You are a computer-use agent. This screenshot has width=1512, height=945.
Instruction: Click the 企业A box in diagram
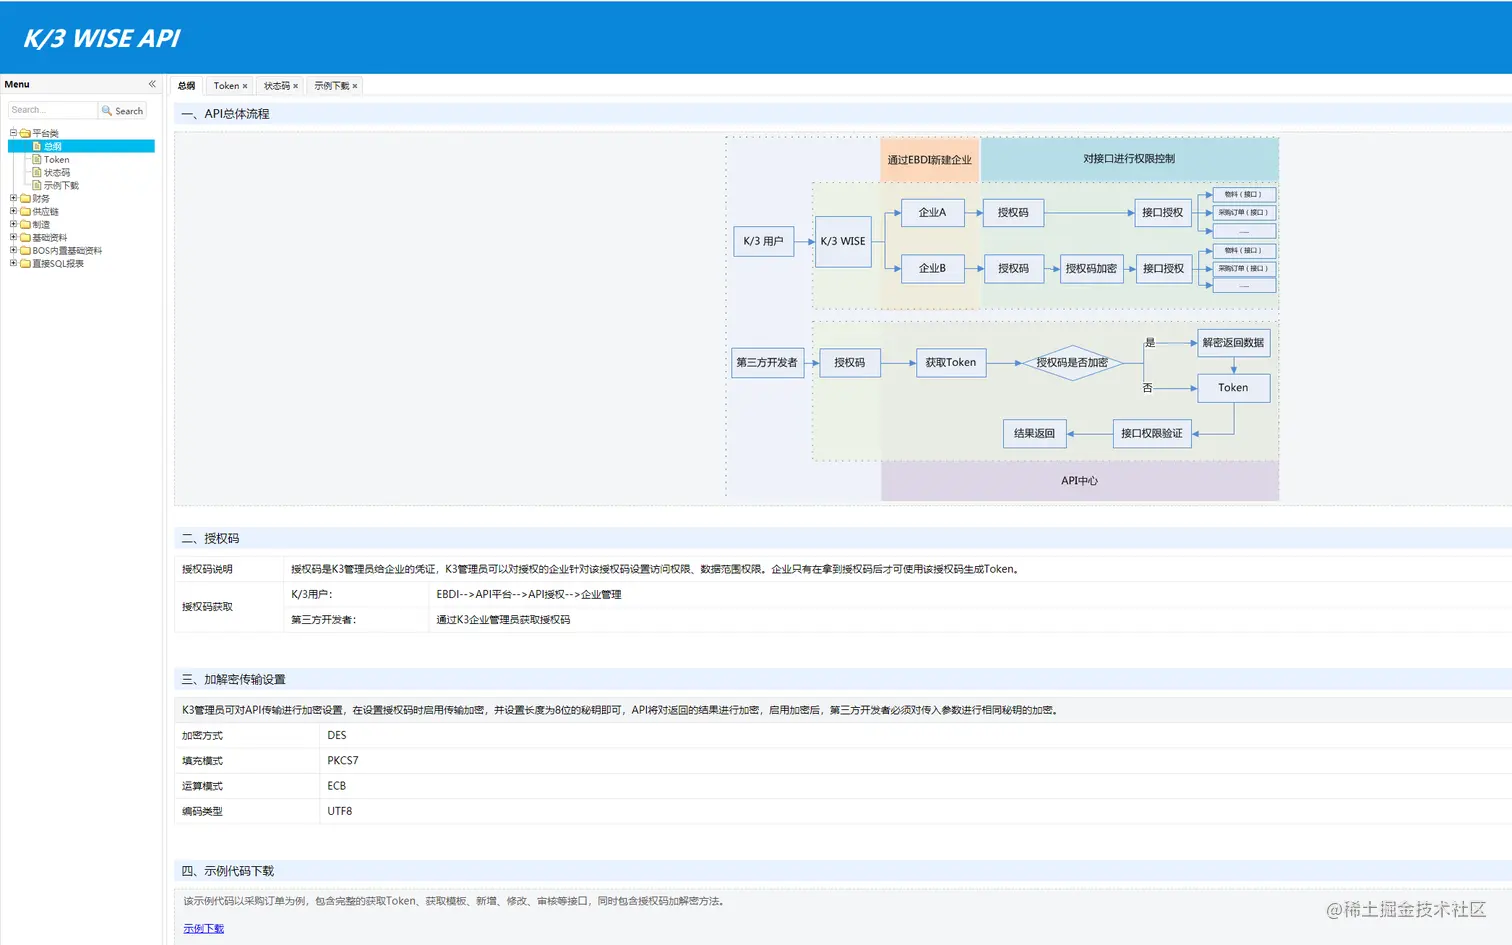[x=932, y=212]
